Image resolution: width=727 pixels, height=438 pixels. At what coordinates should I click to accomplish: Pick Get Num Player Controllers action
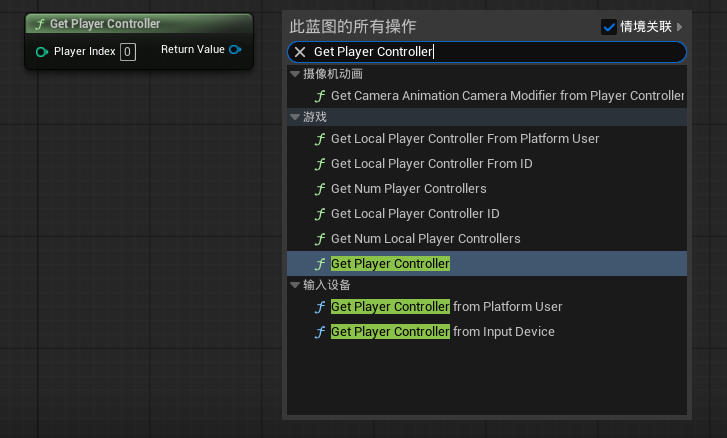tap(487, 189)
